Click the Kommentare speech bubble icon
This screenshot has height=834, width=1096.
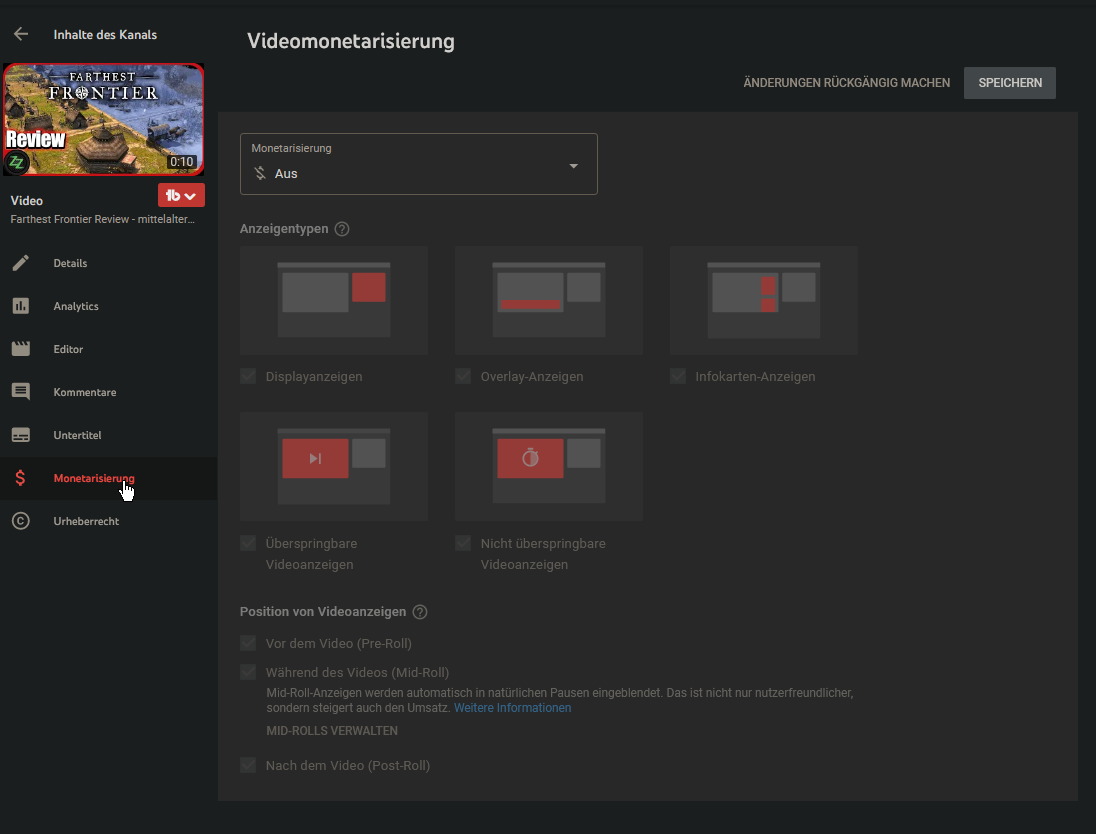pyautogui.click(x=21, y=392)
